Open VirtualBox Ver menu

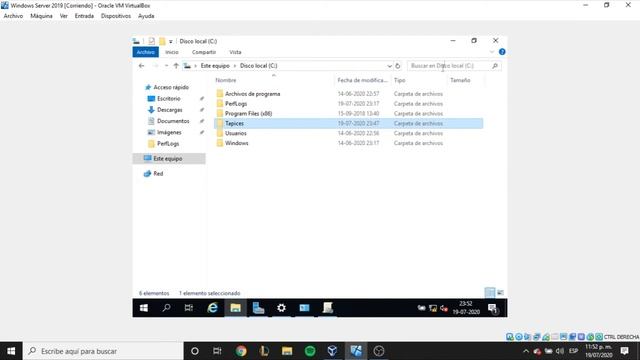point(64,16)
